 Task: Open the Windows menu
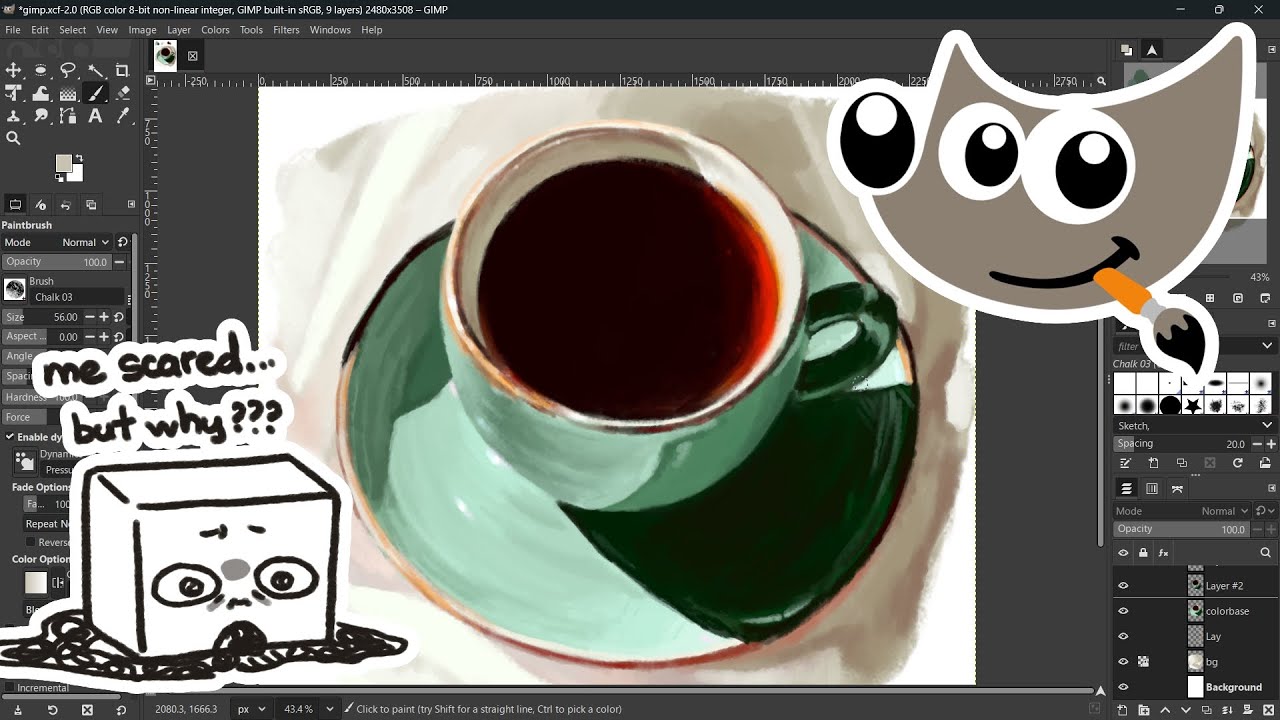(x=330, y=30)
